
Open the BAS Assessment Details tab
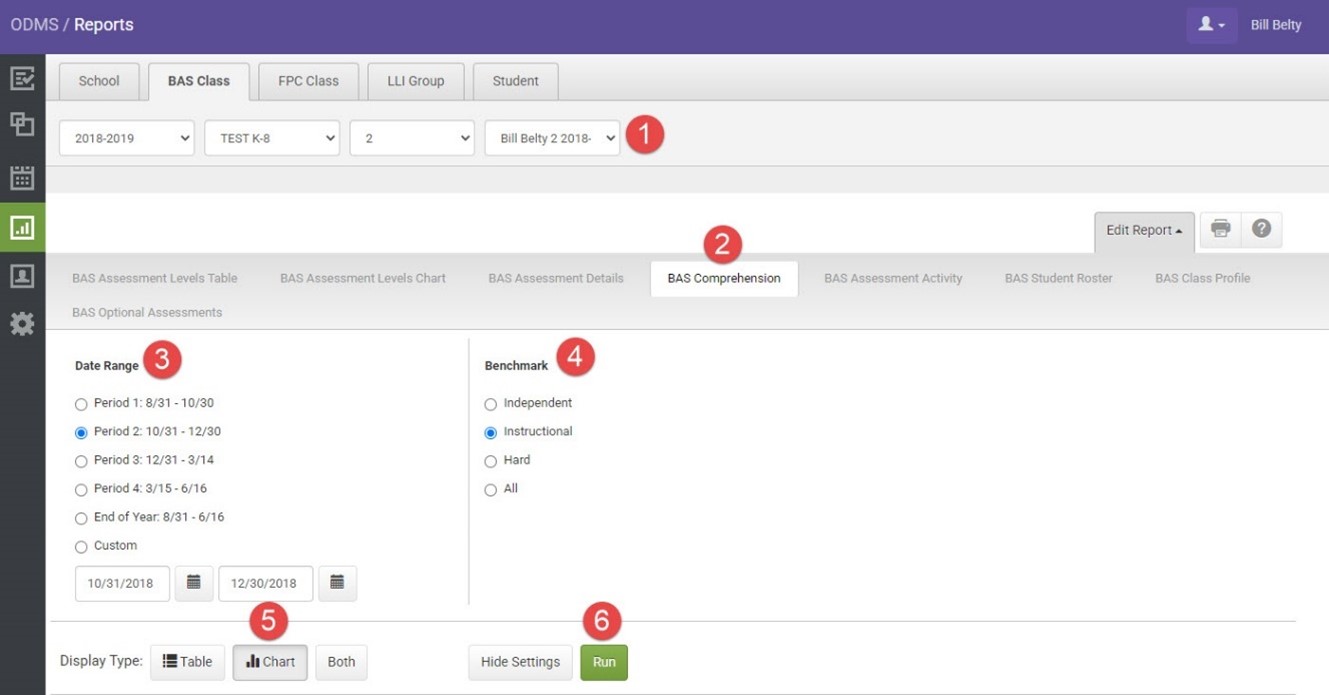tap(555, 278)
